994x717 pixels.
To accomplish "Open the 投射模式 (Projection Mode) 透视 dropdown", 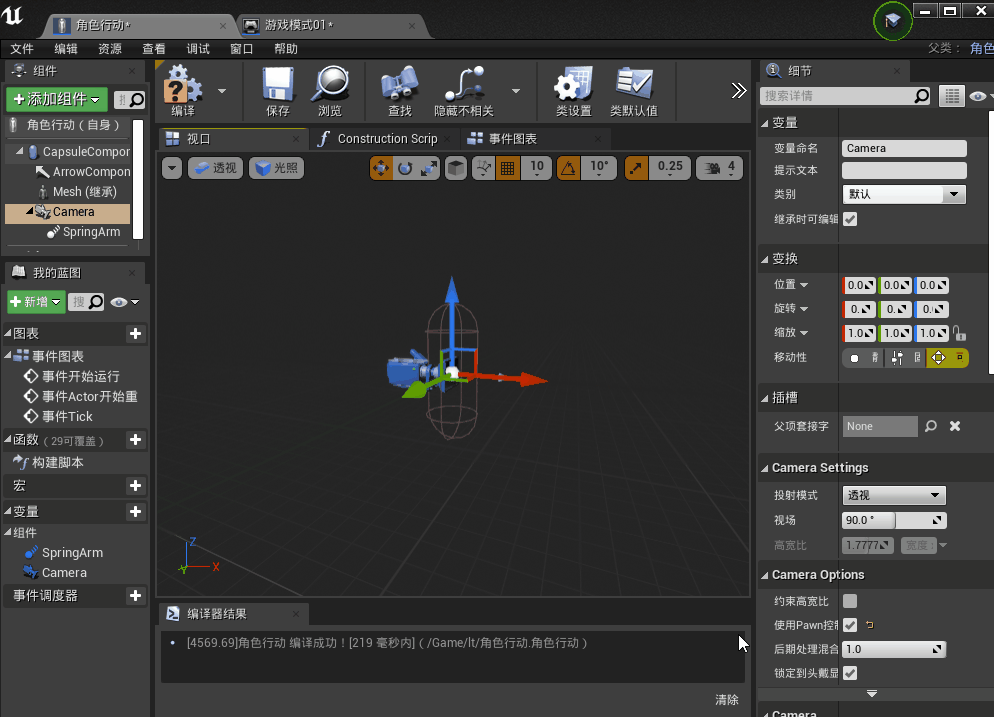I will click(894, 495).
